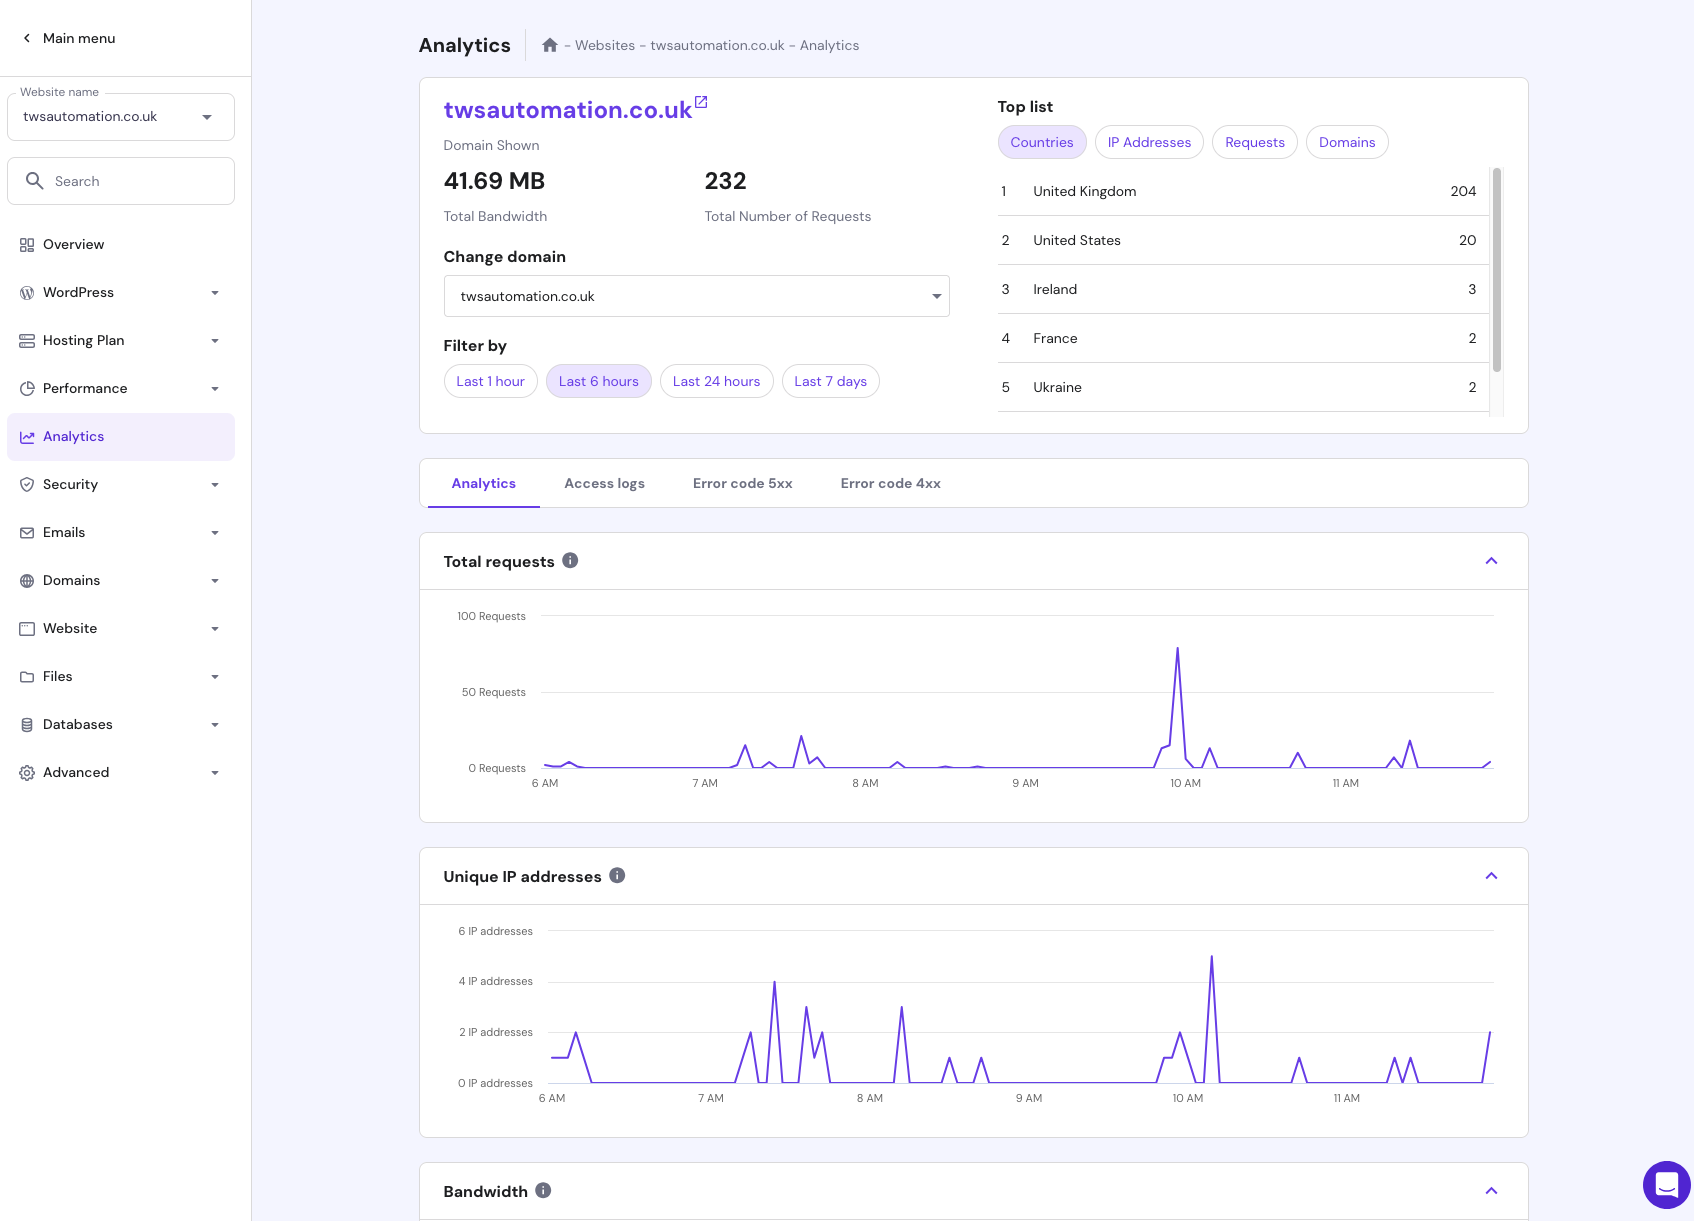Viewport: 1694px width, 1221px height.
Task: Open the Files sidebar menu
Action: coord(121,677)
